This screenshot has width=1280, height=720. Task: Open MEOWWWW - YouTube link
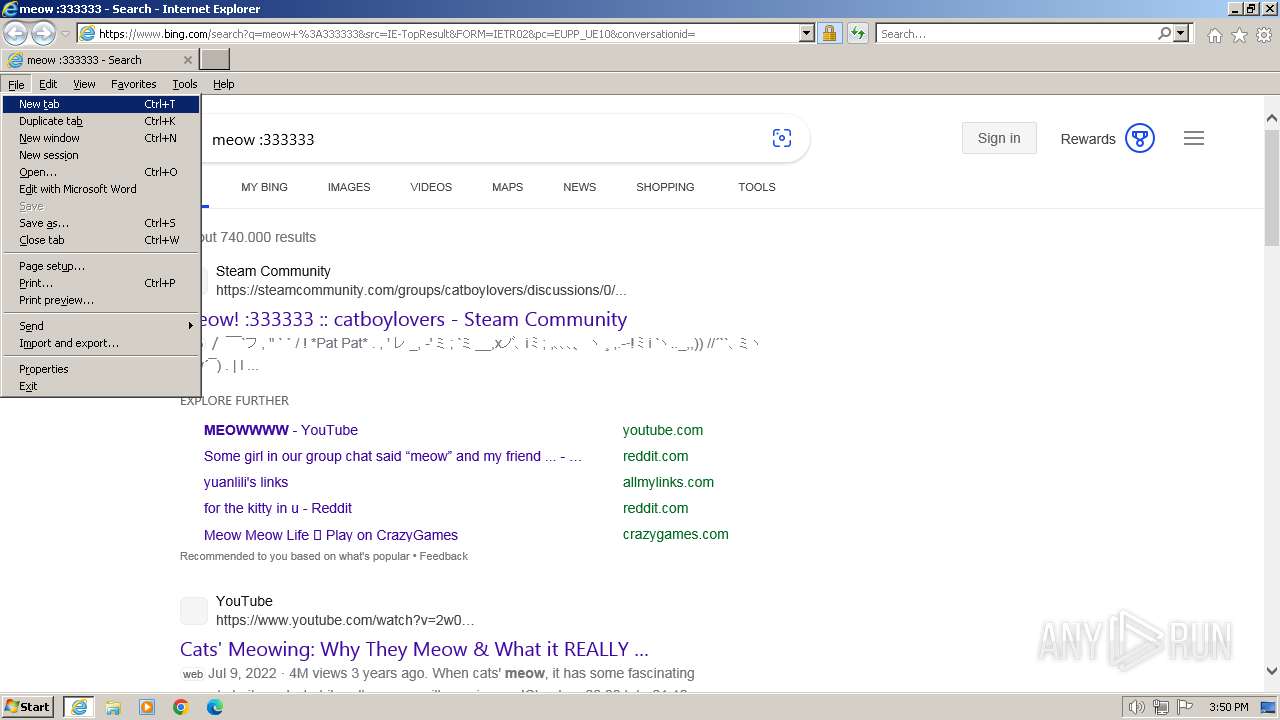pos(281,430)
